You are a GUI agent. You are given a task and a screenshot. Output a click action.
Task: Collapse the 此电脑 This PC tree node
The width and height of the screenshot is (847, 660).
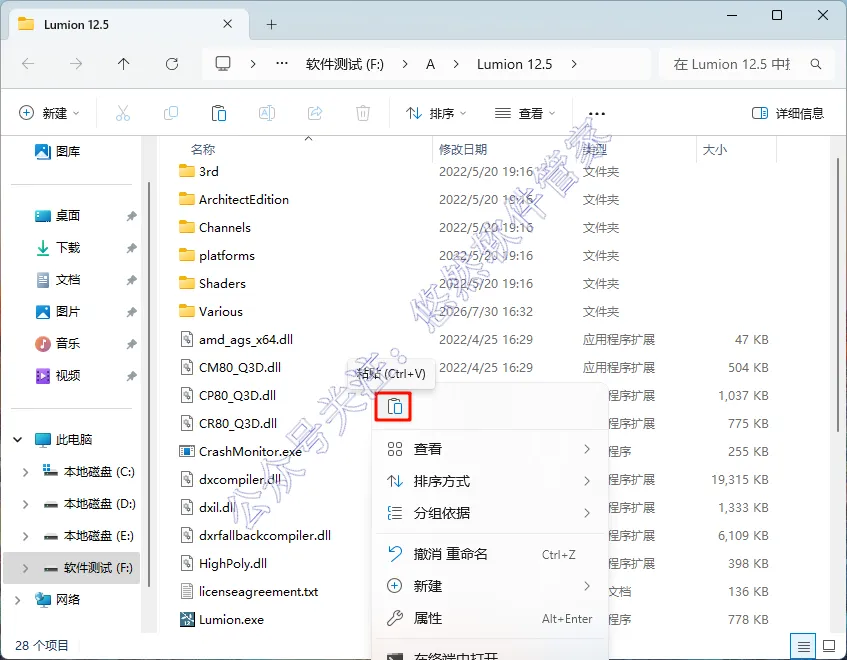pos(18,440)
